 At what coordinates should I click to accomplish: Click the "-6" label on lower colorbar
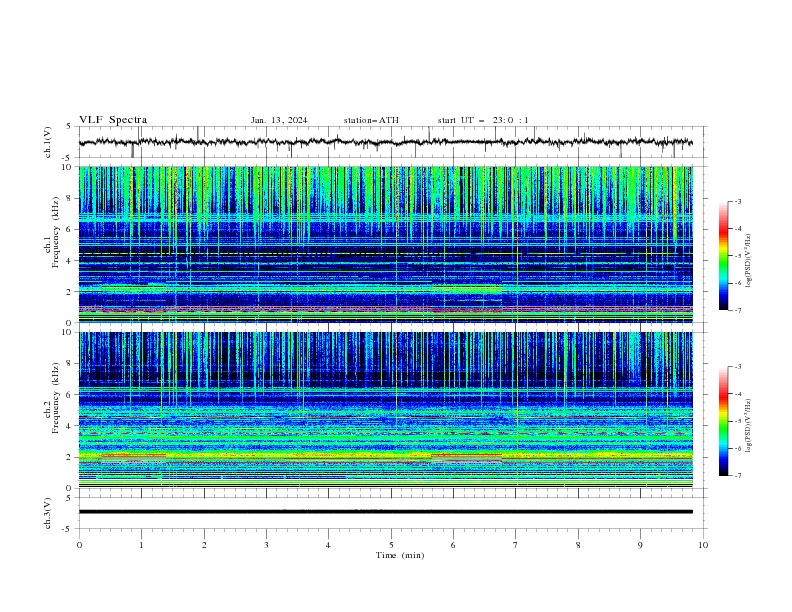click(738, 448)
